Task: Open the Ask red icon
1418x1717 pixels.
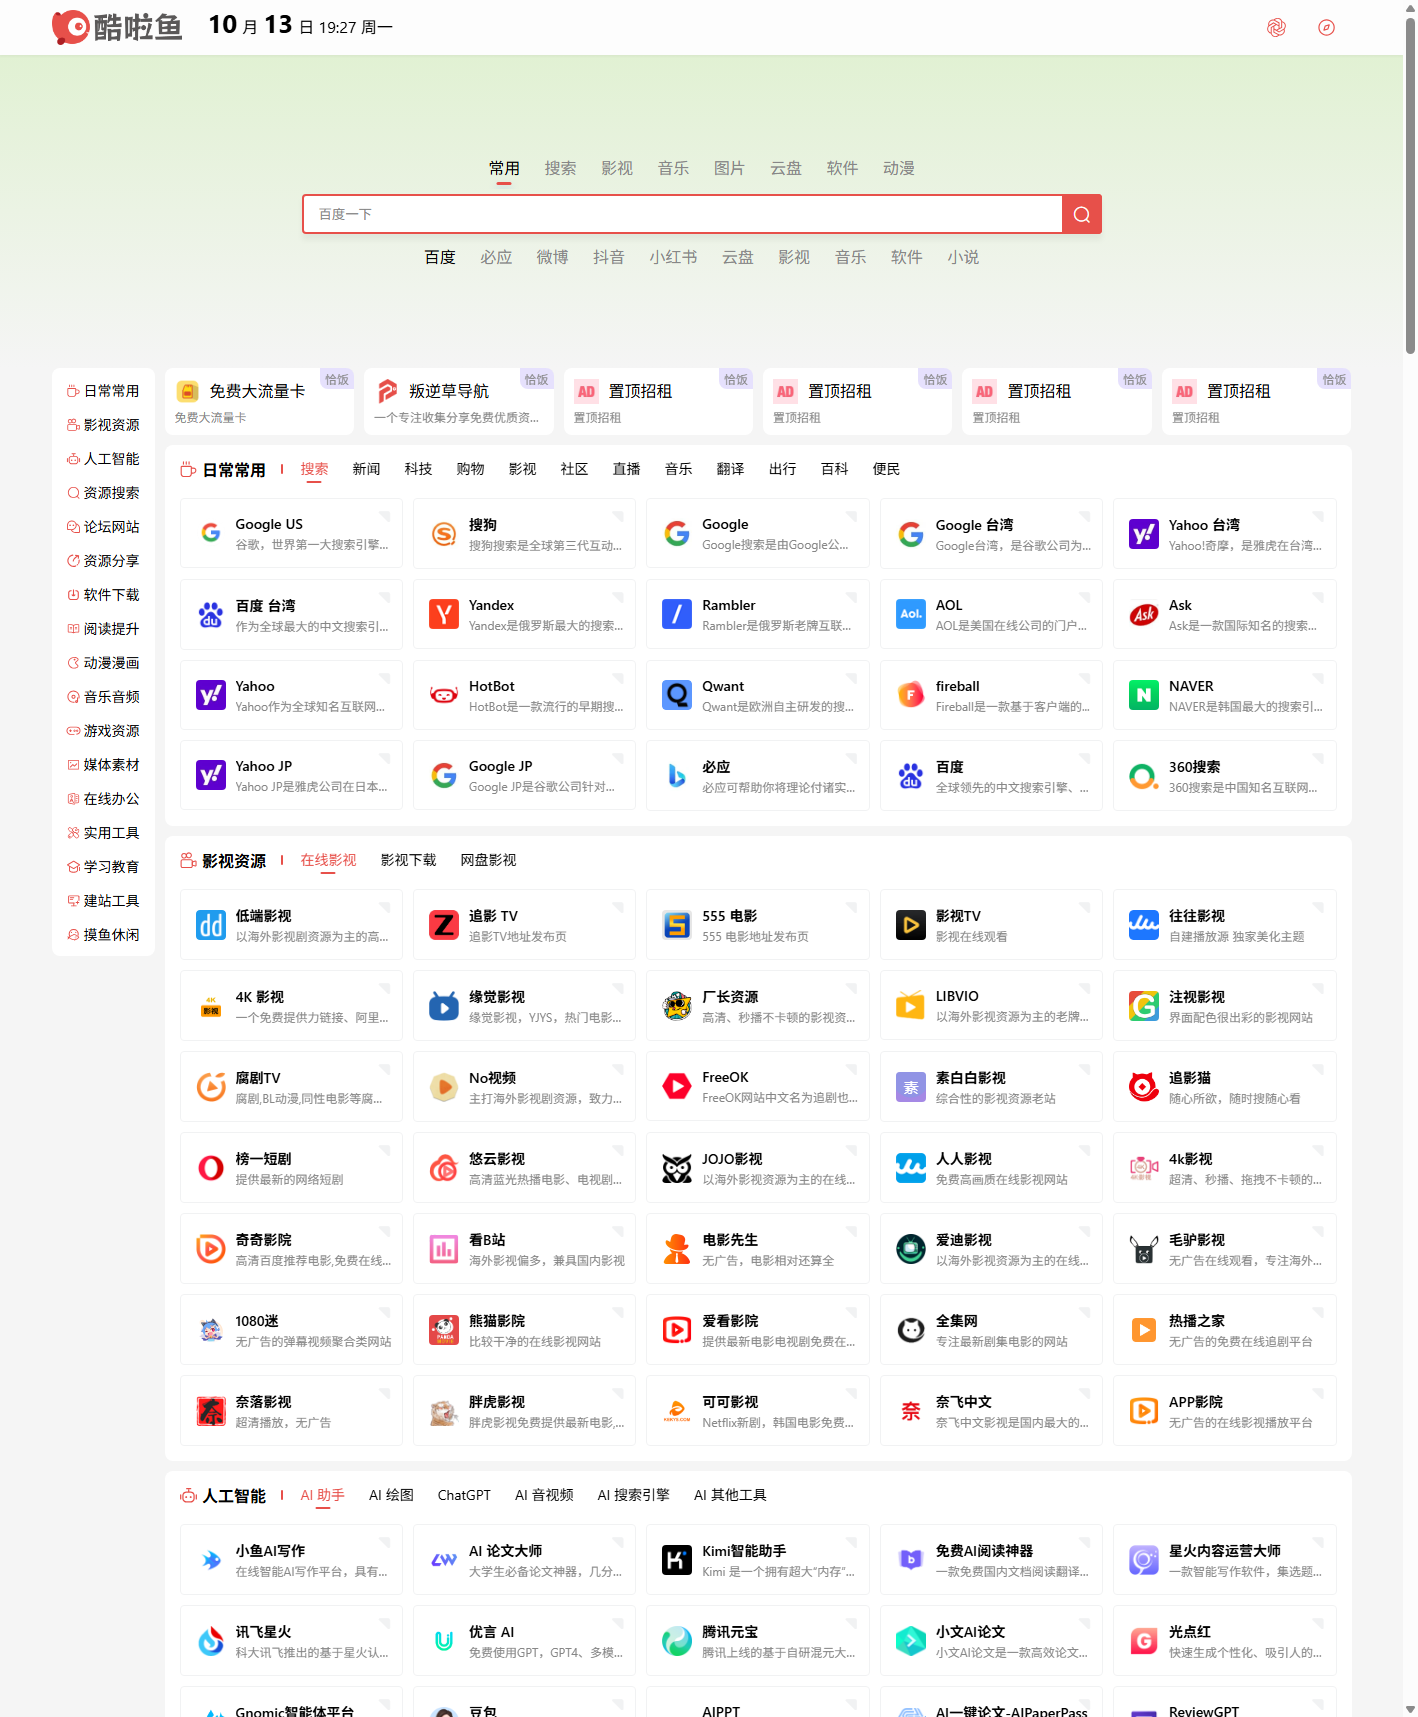Action: tap(1144, 614)
